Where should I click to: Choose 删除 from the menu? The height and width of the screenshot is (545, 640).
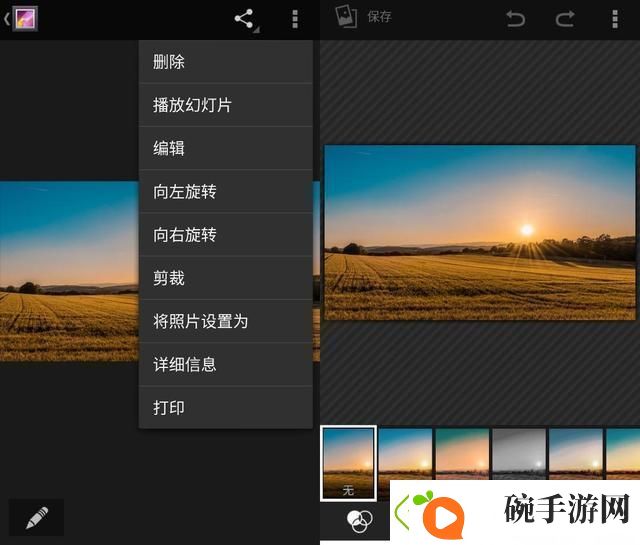pos(226,62)
